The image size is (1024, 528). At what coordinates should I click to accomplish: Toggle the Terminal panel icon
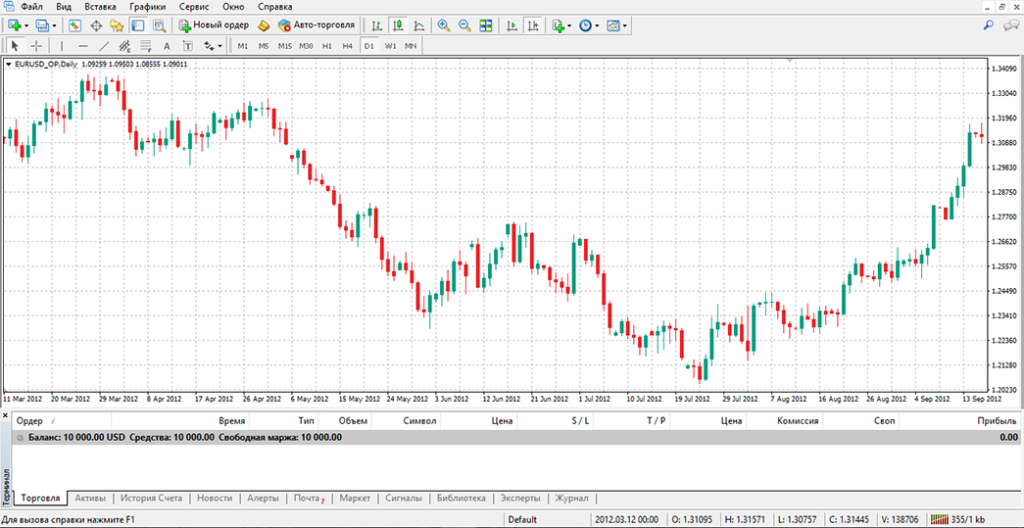(x=138, y=25)
